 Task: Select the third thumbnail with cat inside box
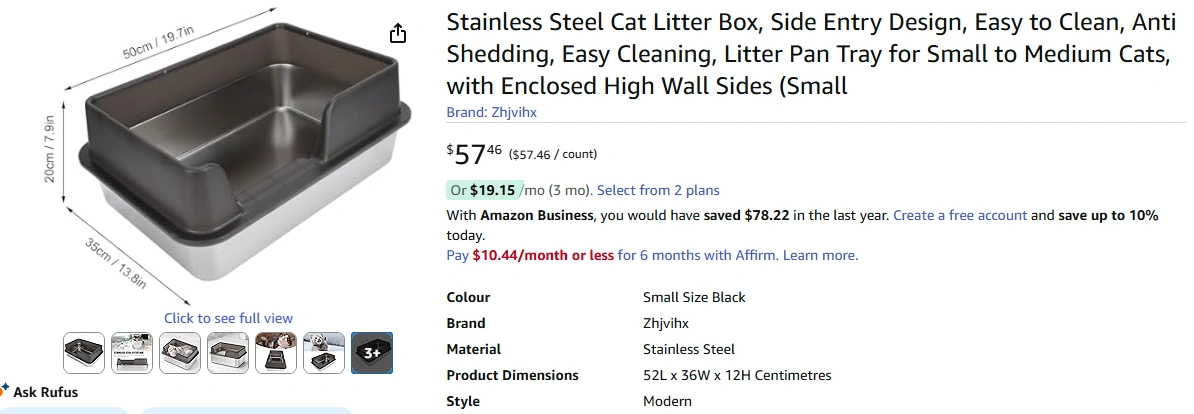(x=180, y=352)
